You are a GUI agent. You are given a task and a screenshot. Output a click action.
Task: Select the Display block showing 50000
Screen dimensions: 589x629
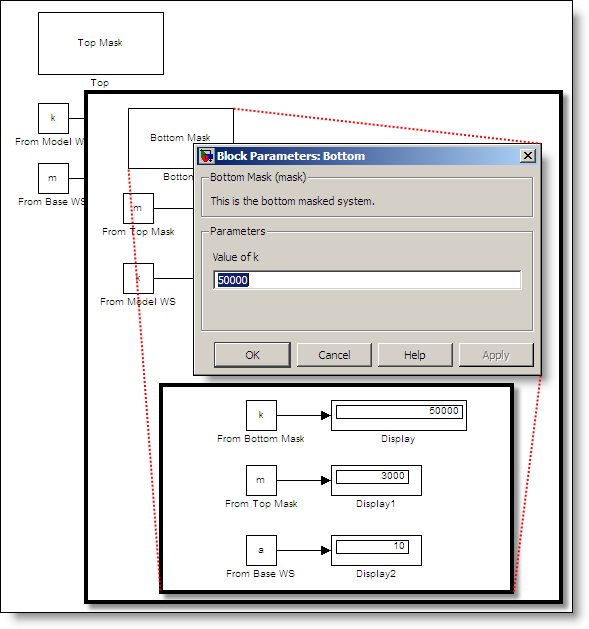[x=399, y=415]
